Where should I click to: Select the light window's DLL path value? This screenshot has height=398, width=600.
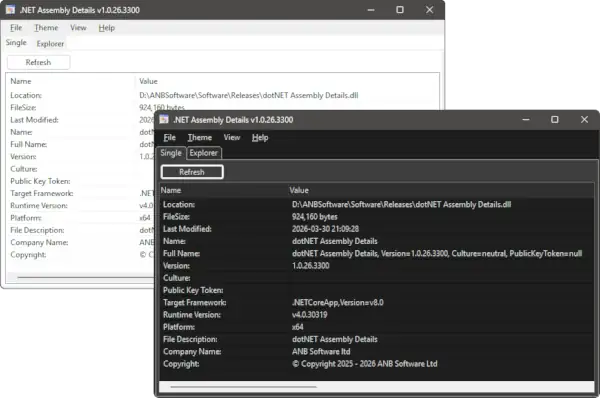pyautogui.click(x=249, y=95)
